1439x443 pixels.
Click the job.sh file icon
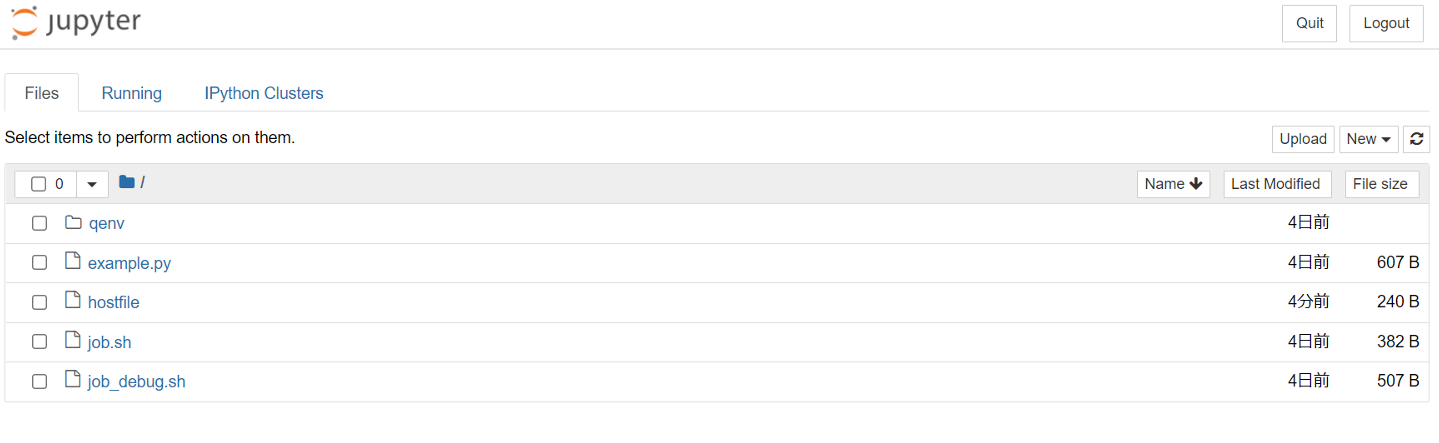(x=72, y=341)
